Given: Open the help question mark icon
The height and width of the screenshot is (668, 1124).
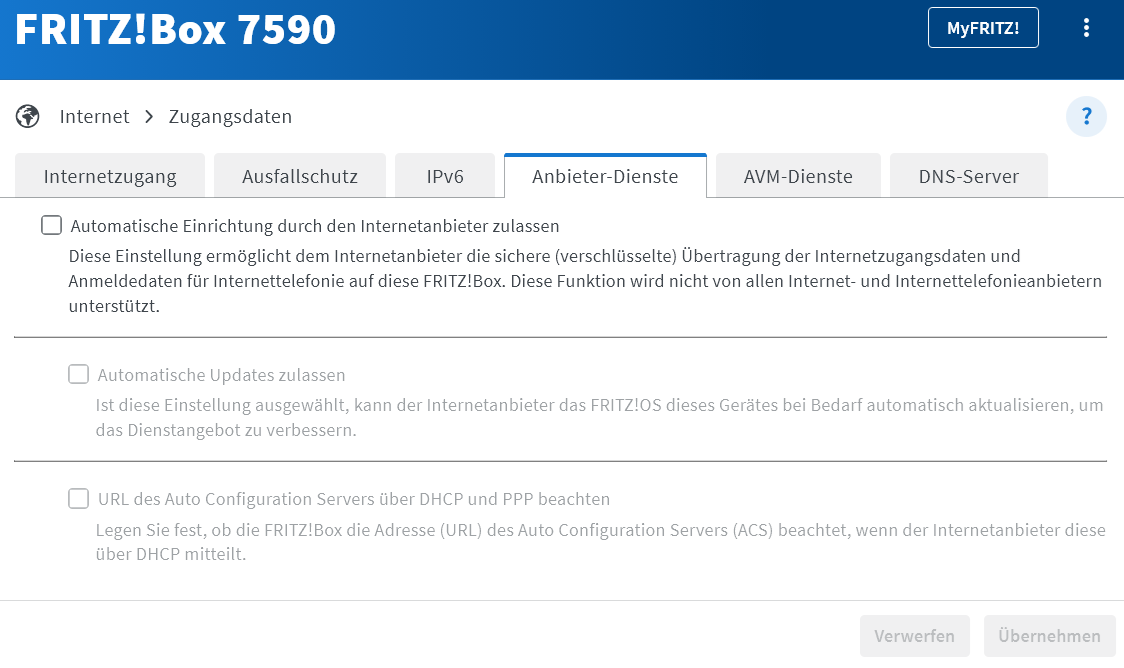Looking at the screenshot, I should point(1086,116).
